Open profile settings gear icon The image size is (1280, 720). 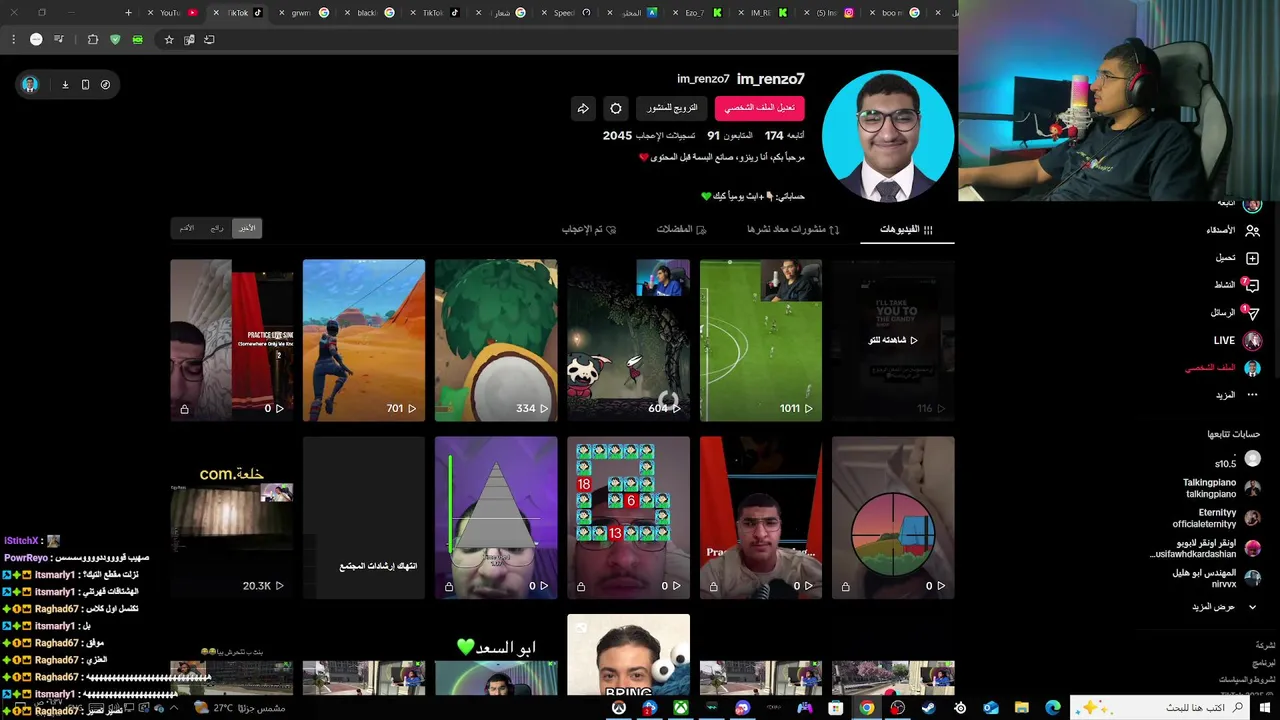pyautogui.click(x=616, y=108)
